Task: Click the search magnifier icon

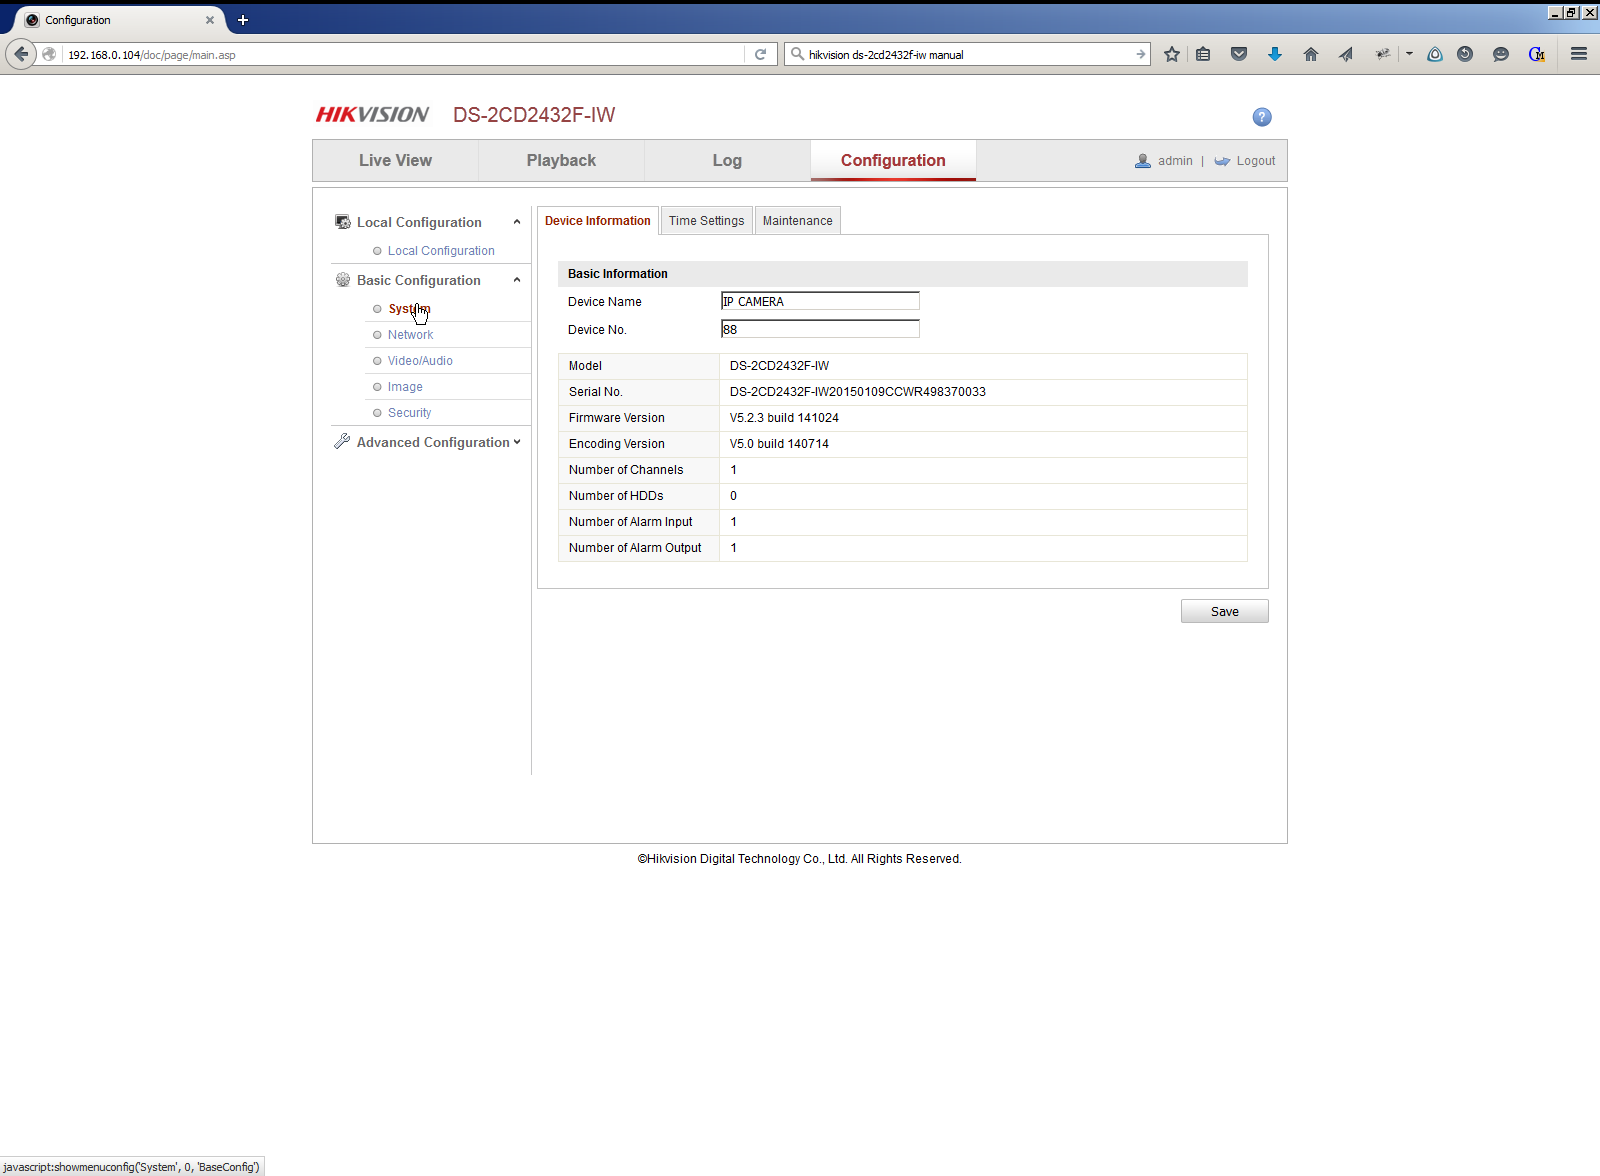Action: pos(797,54)
